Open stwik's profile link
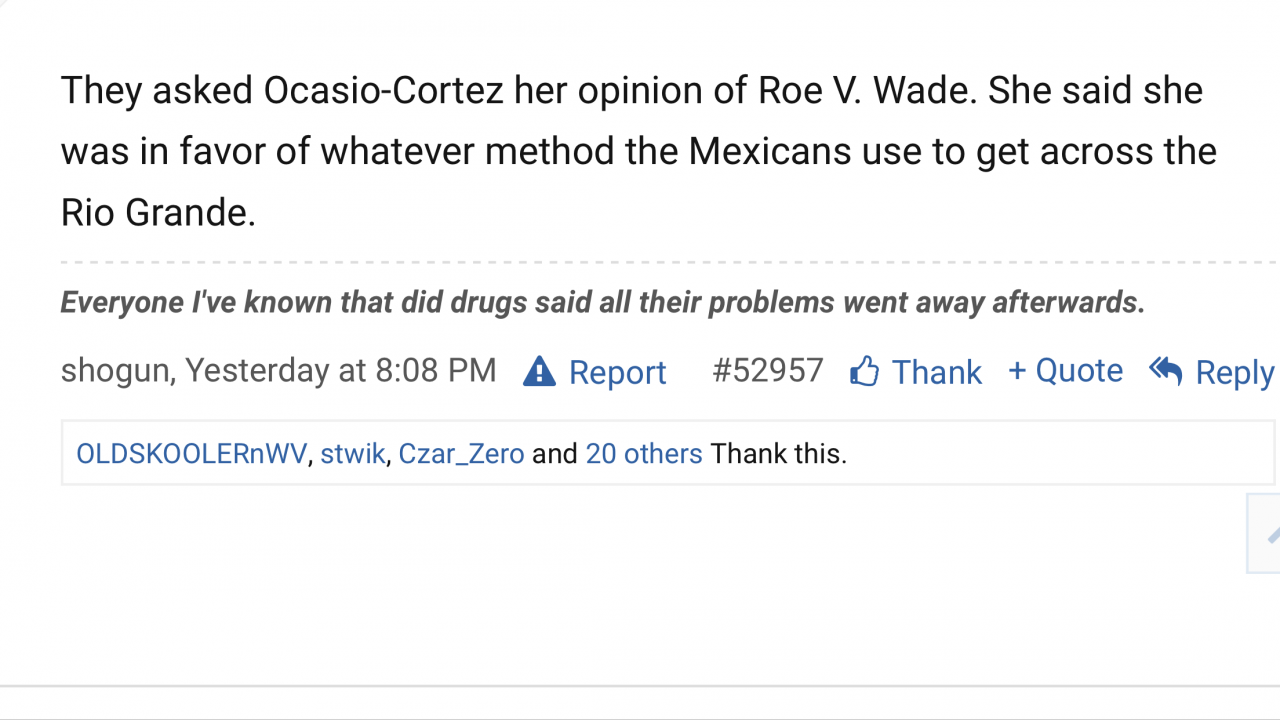The height and width of the screenshot is (720, 1280). [353, 454]
